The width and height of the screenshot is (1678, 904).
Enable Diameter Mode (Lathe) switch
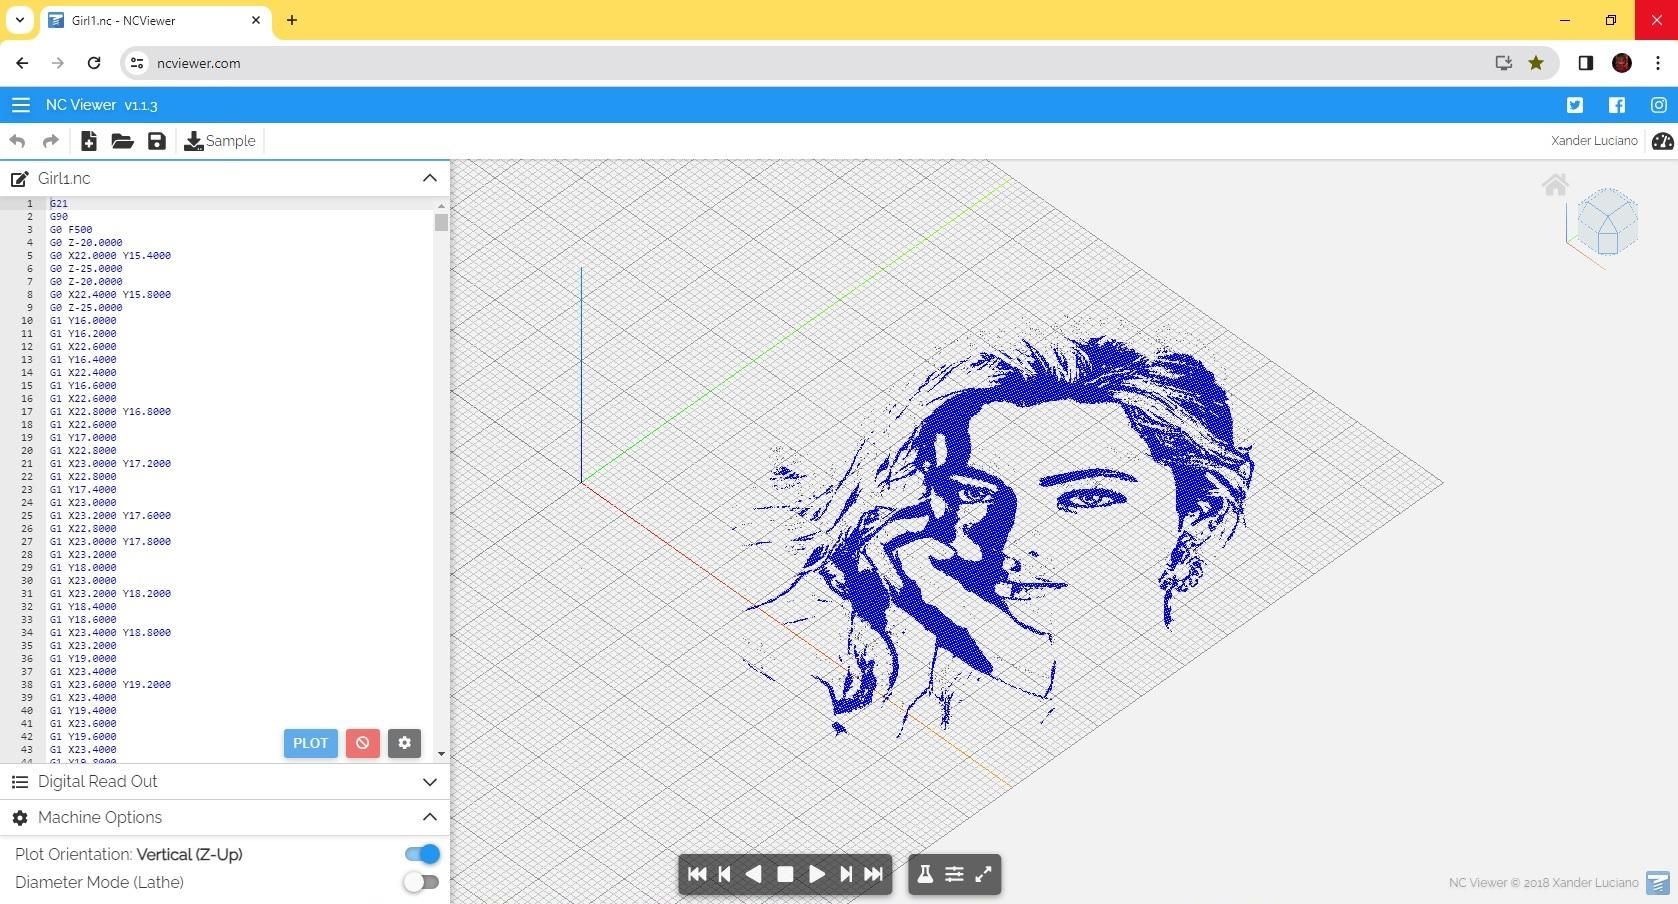click(422, 882)
